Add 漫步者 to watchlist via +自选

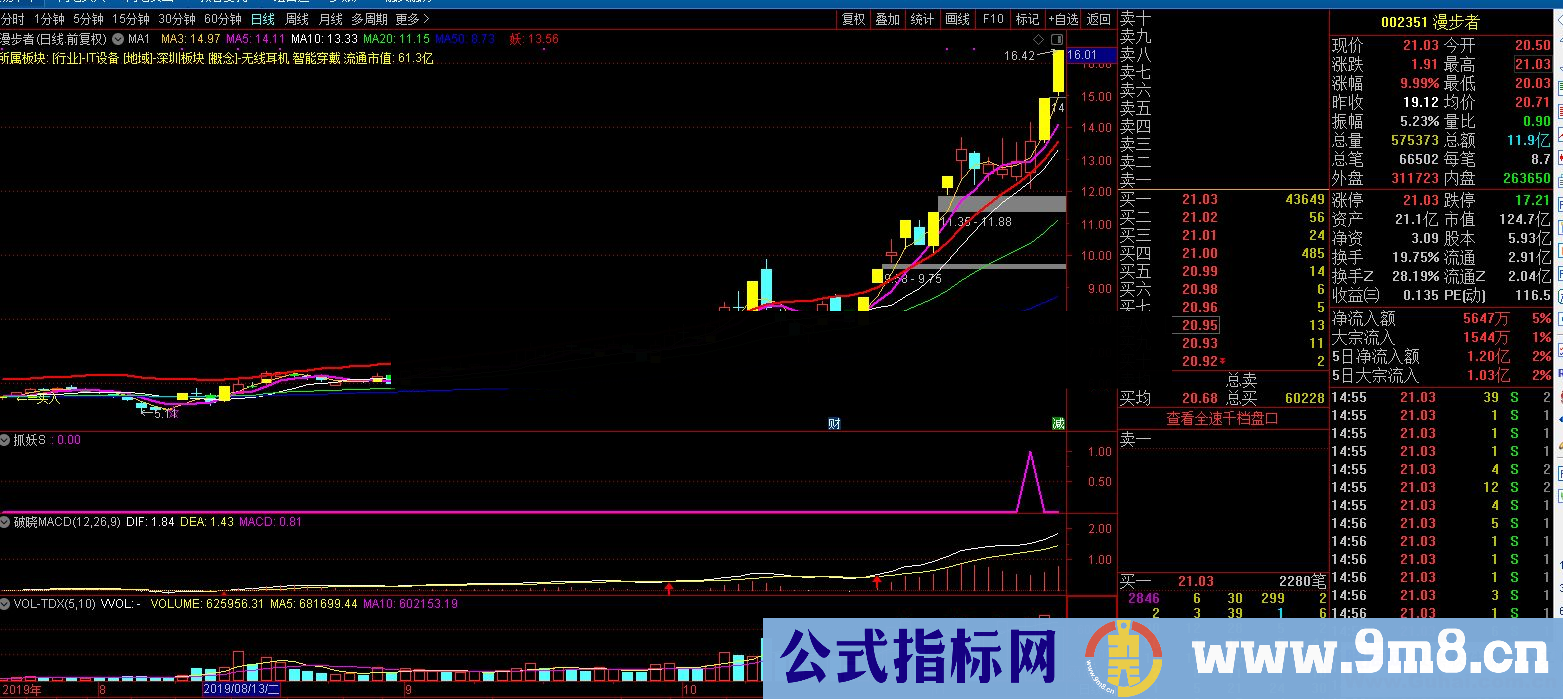click(1063, 18)
